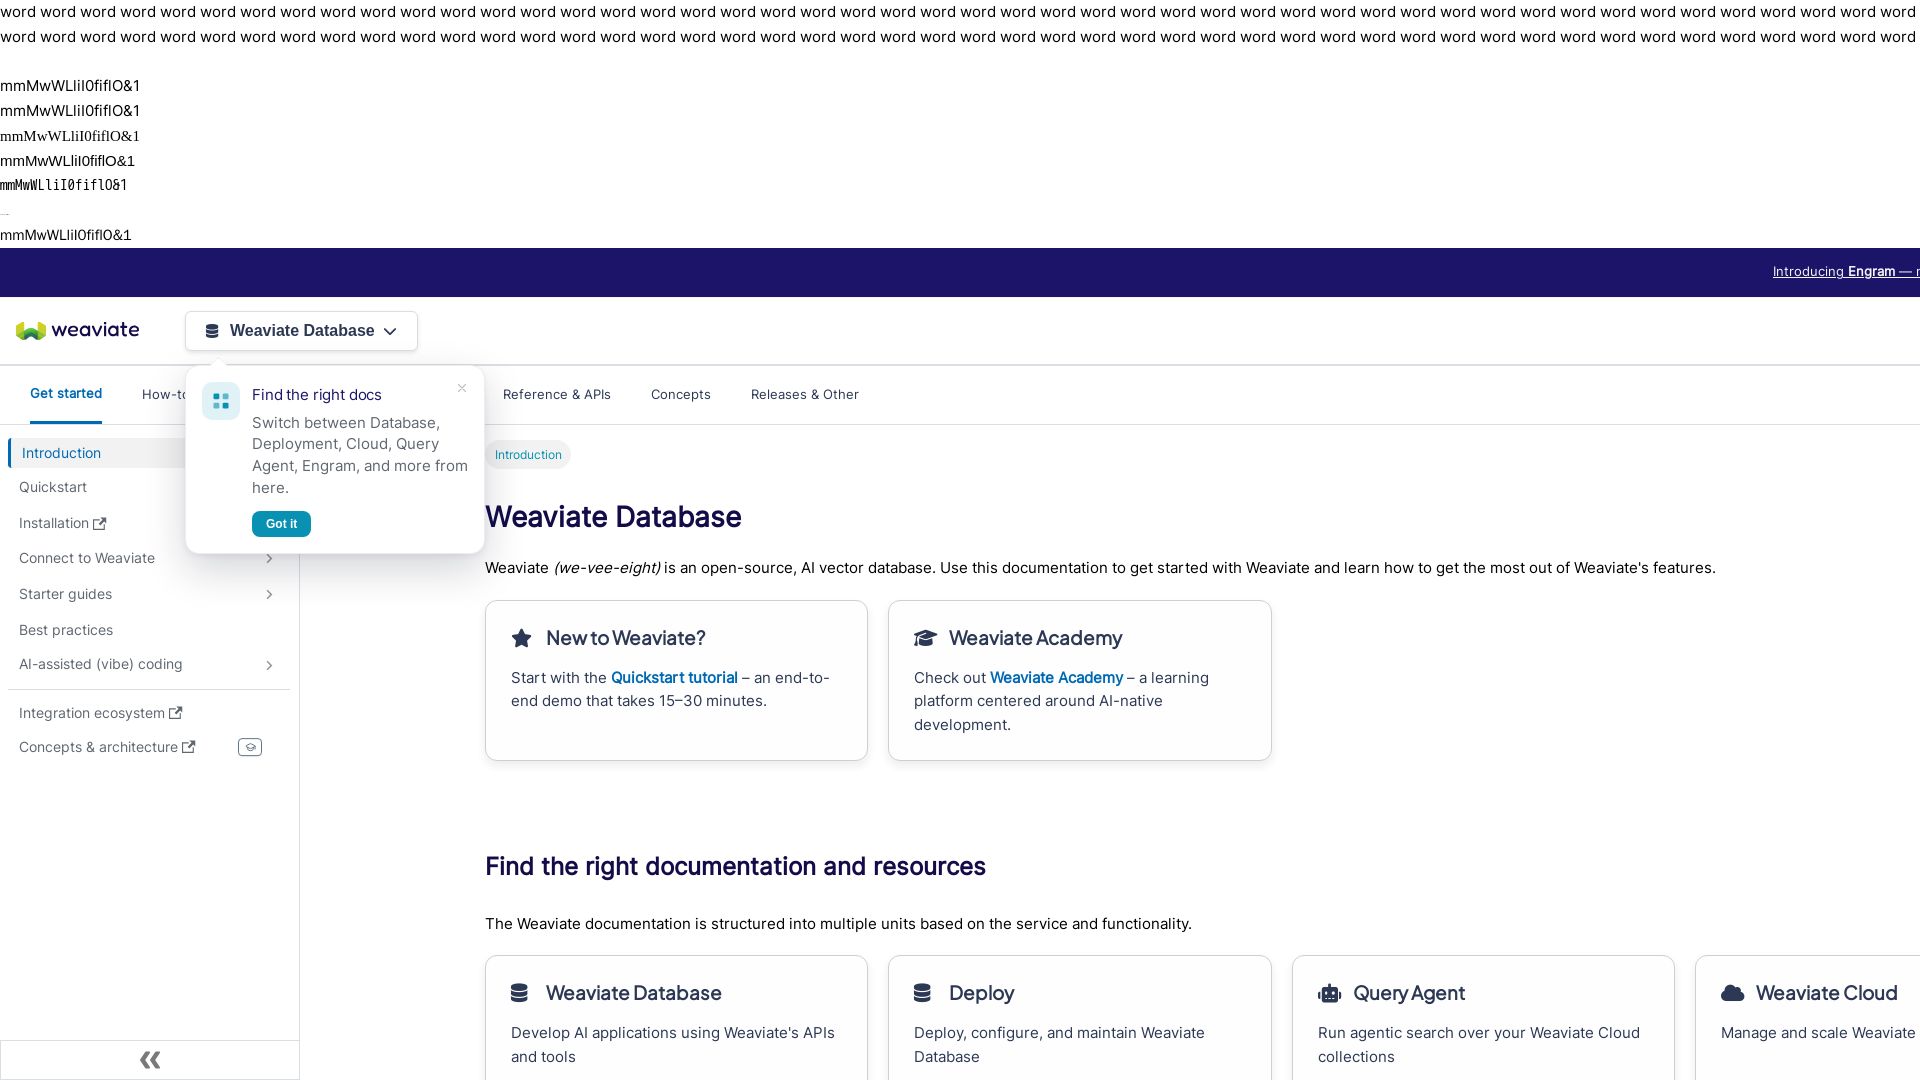Open Best practices in the sidebar
This screenshot has height=1080, width=1920.
tap(66, 630)
